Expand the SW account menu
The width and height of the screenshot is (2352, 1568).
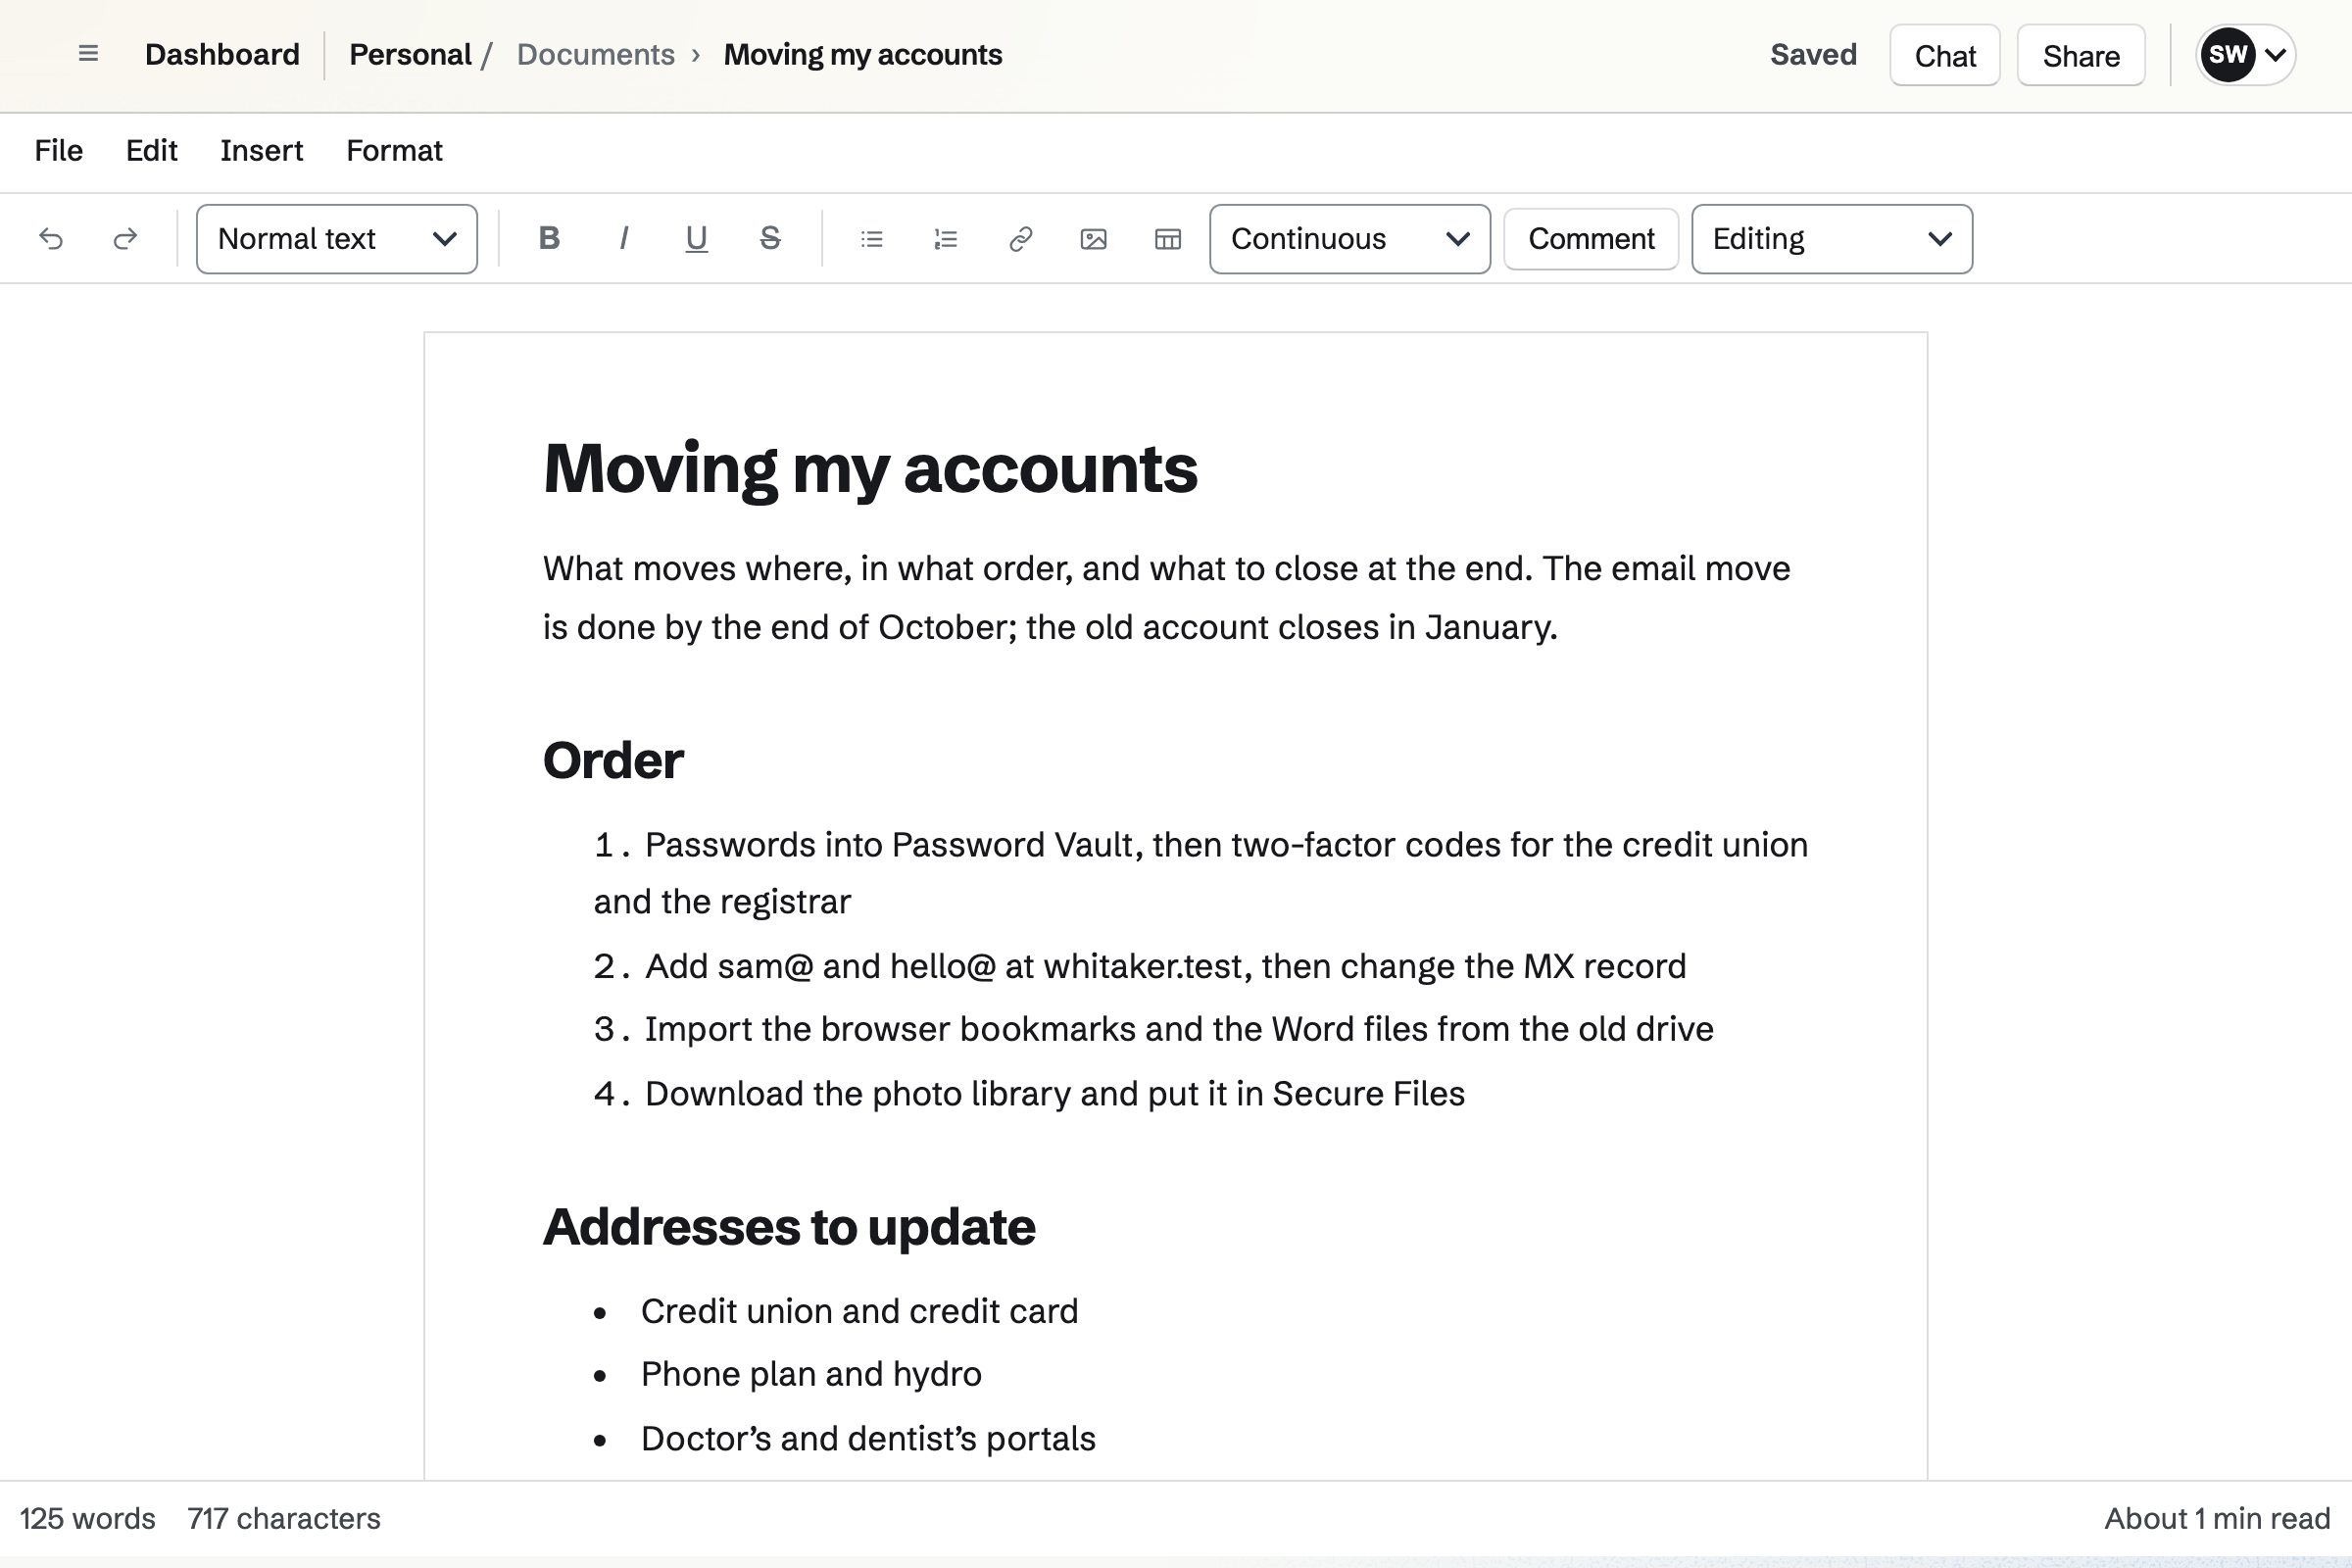(x=2245, y=55)
